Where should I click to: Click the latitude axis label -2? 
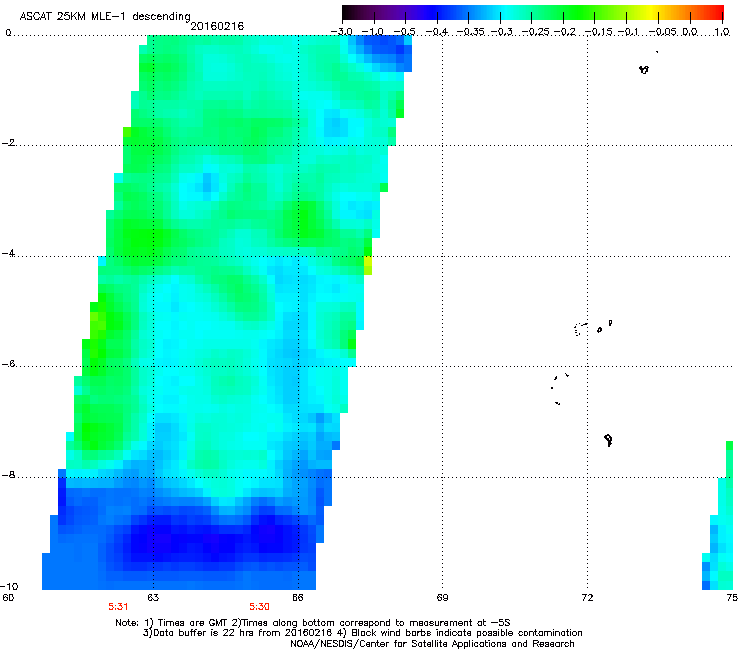click(x=8, y=143)
